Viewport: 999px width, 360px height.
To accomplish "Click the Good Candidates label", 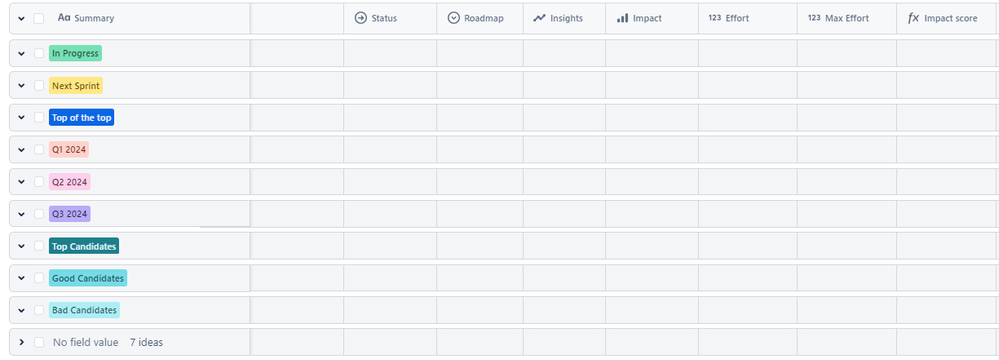I will pyautogui.click(x=88, y=278).
